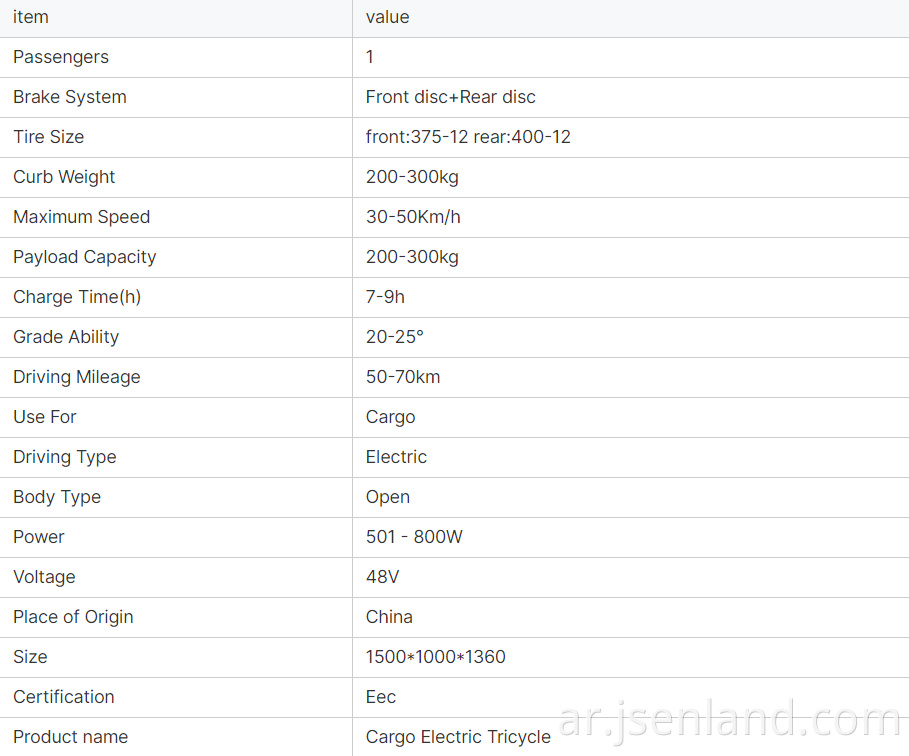
Task: Click the 'item' column header
Action: [x=31, y=17]
